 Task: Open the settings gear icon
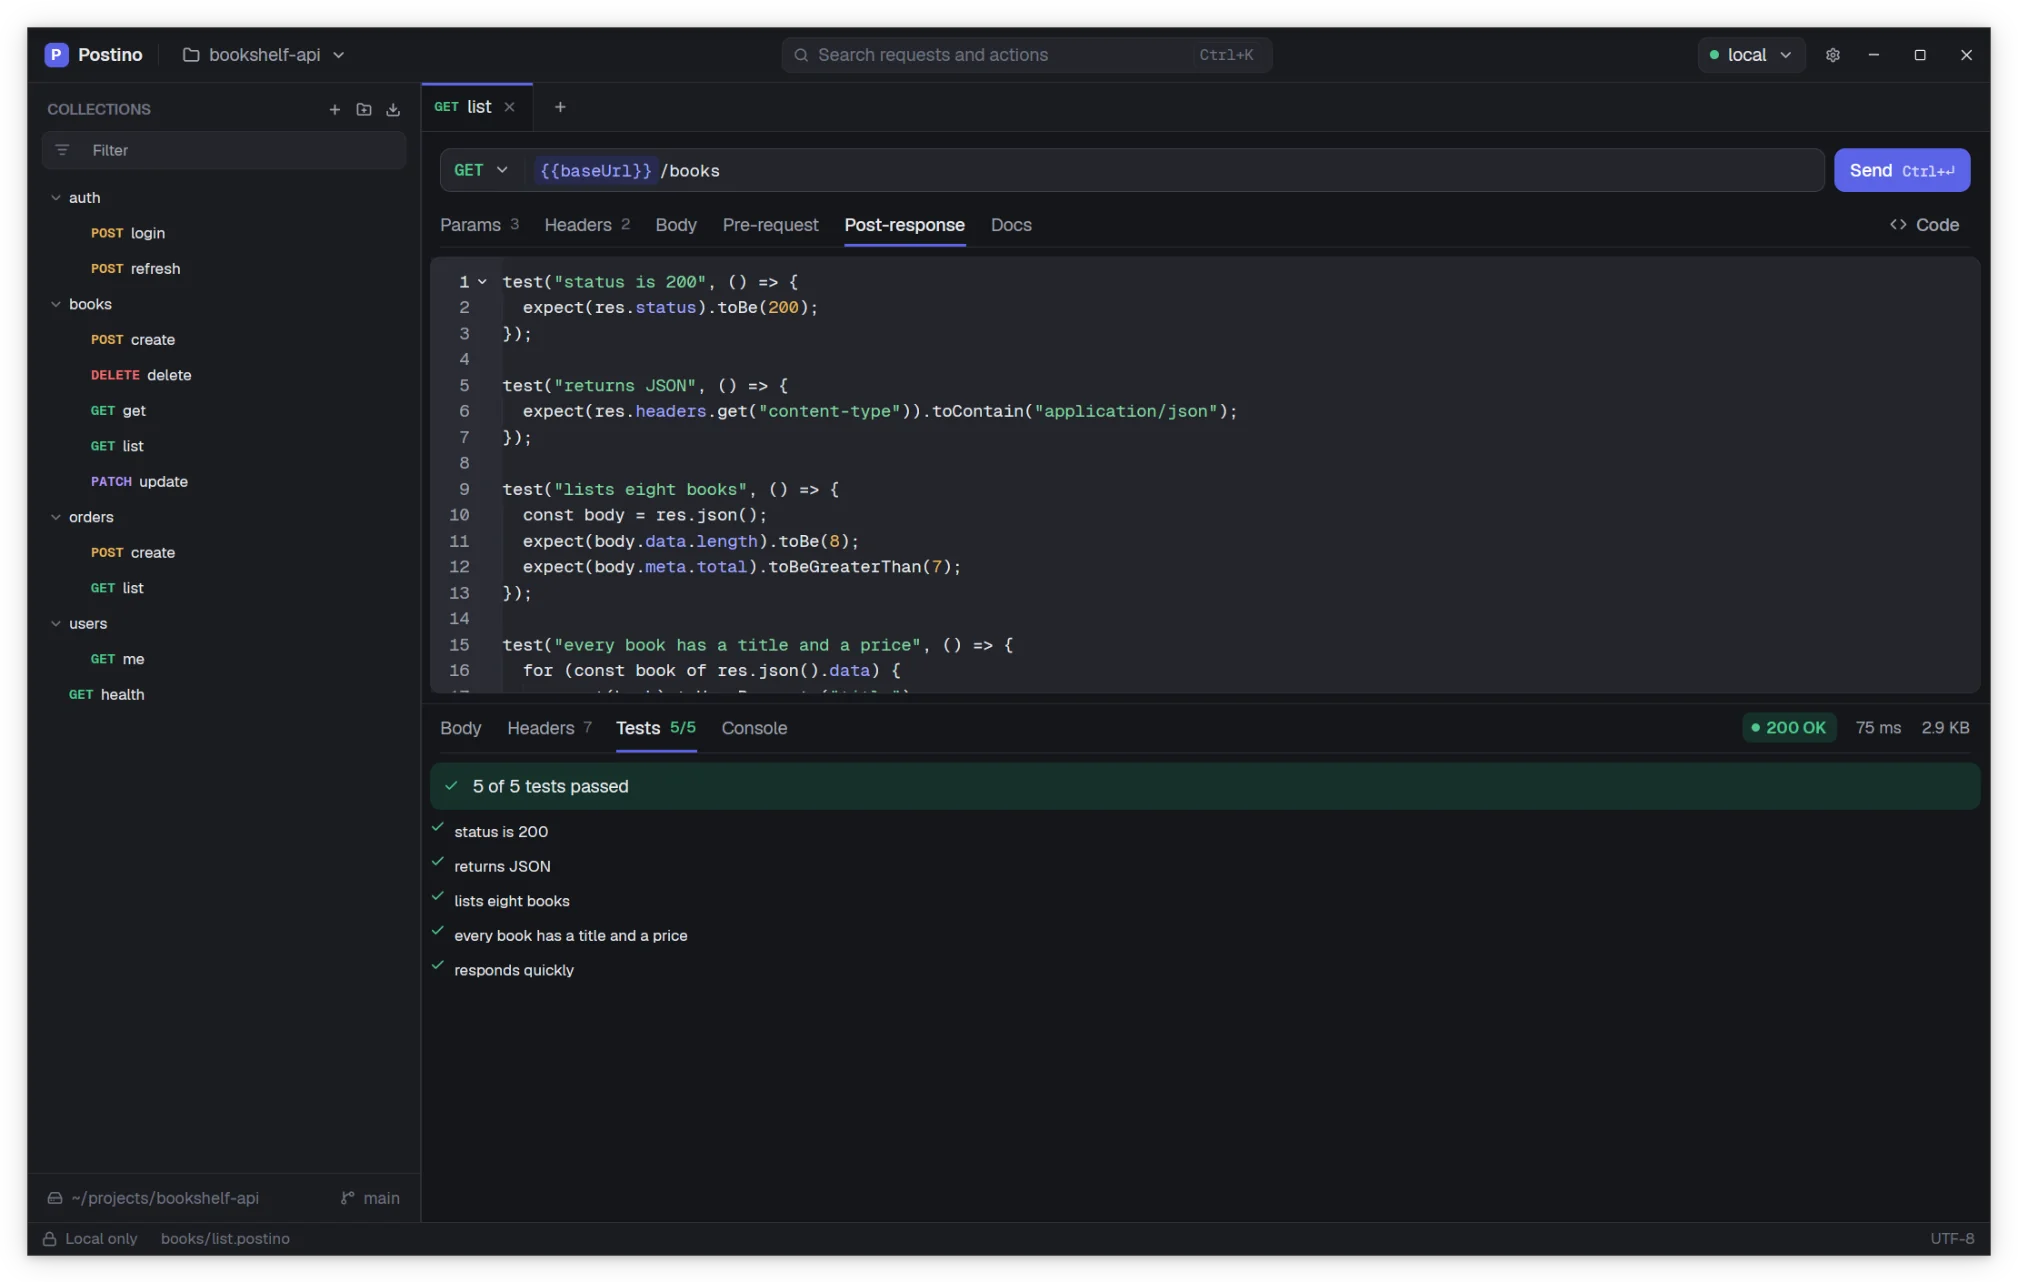pos(1832,55)
